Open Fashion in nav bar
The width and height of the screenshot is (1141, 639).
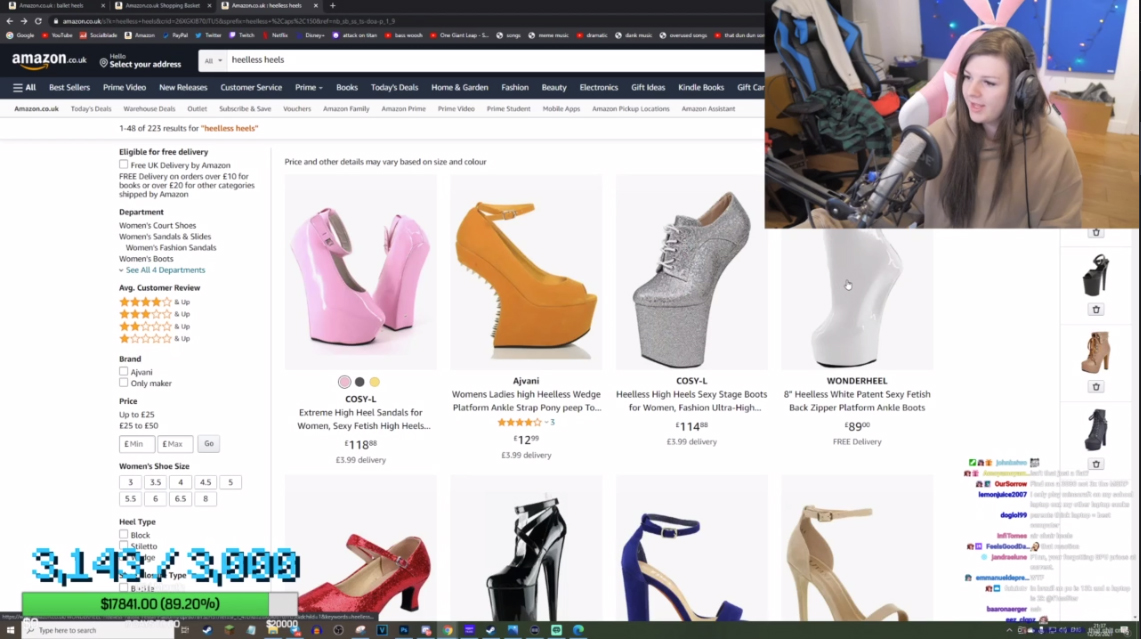(514, 87)
